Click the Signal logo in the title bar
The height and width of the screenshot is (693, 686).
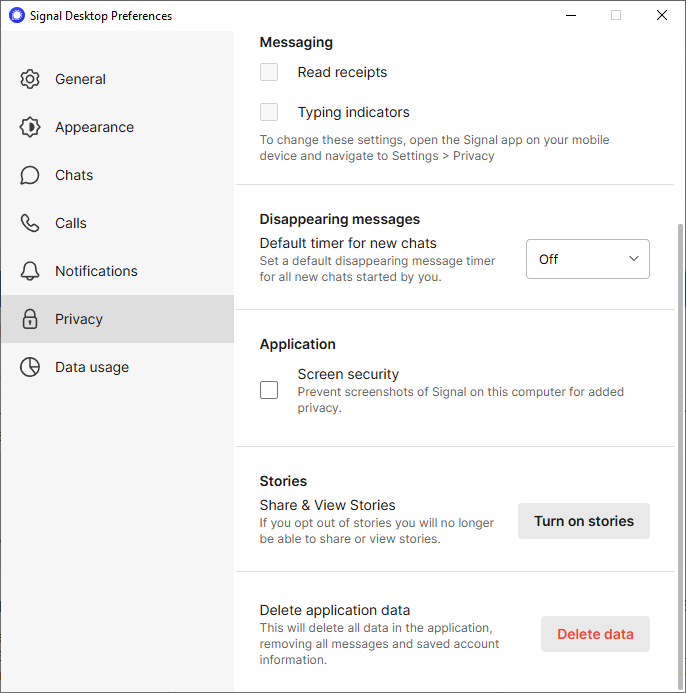pos(17,15)
